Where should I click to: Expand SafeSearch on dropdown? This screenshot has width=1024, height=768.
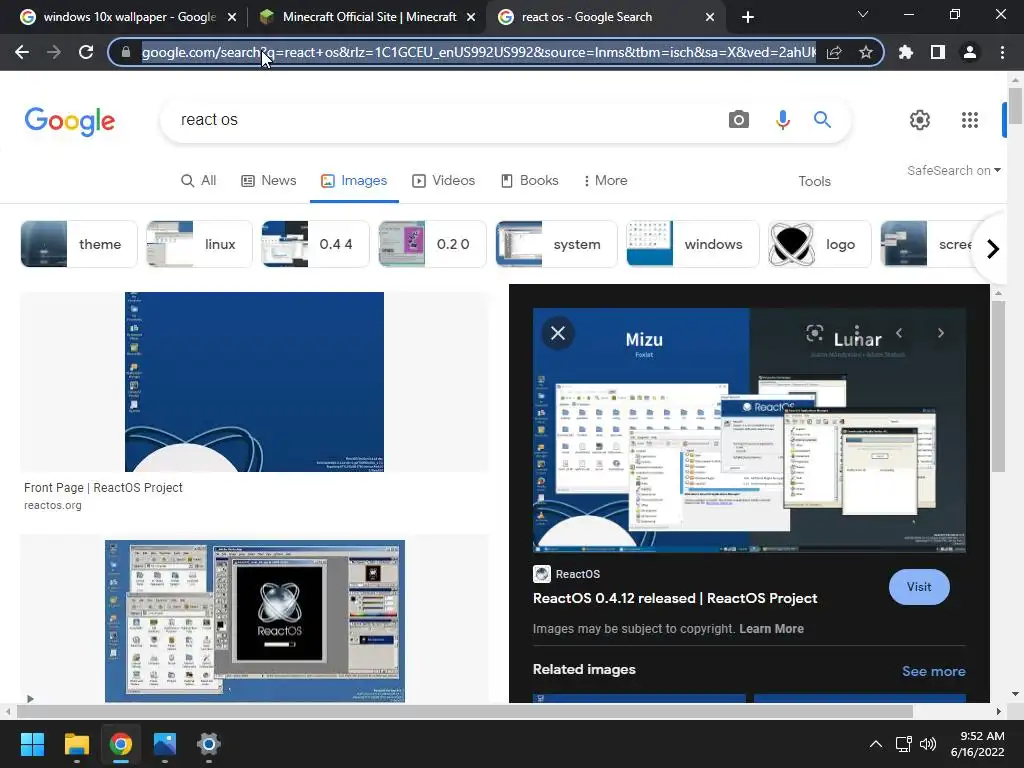(x=953, y=170)
